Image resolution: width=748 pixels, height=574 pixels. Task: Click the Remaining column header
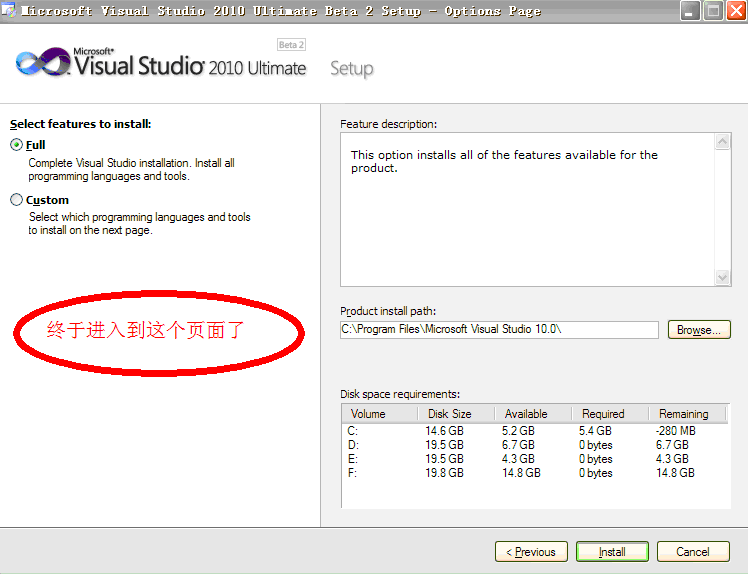tap(687, 414)
